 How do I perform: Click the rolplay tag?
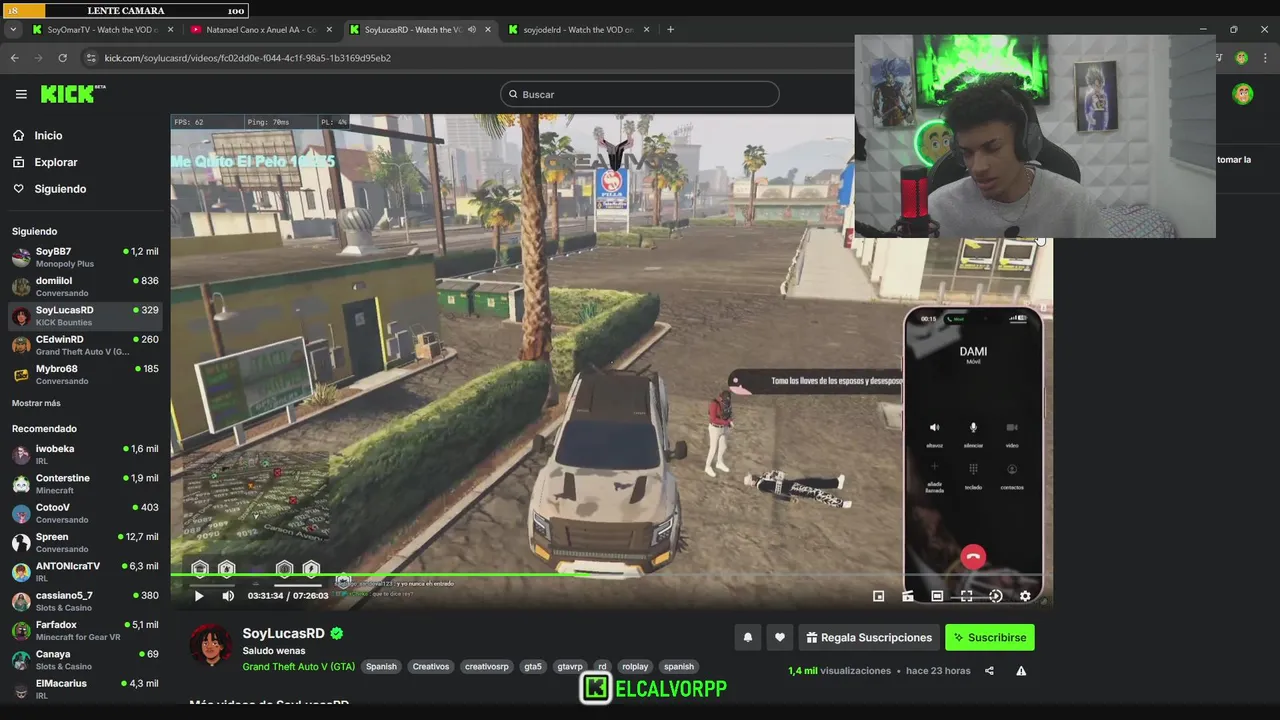[x=635, y=666]
